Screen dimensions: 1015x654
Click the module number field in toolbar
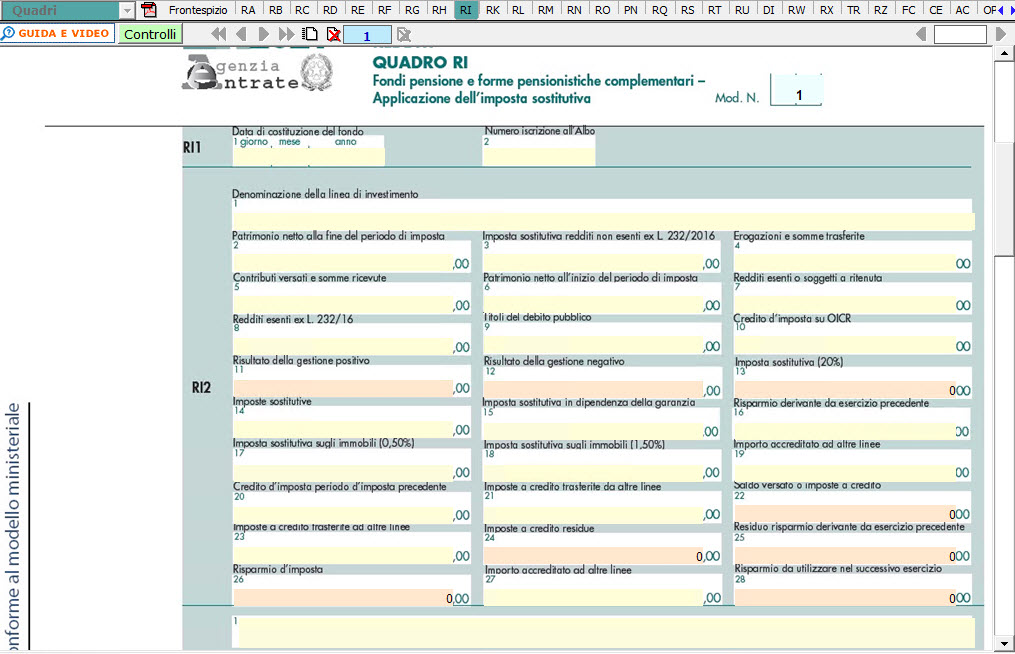[x=367, y=35]
